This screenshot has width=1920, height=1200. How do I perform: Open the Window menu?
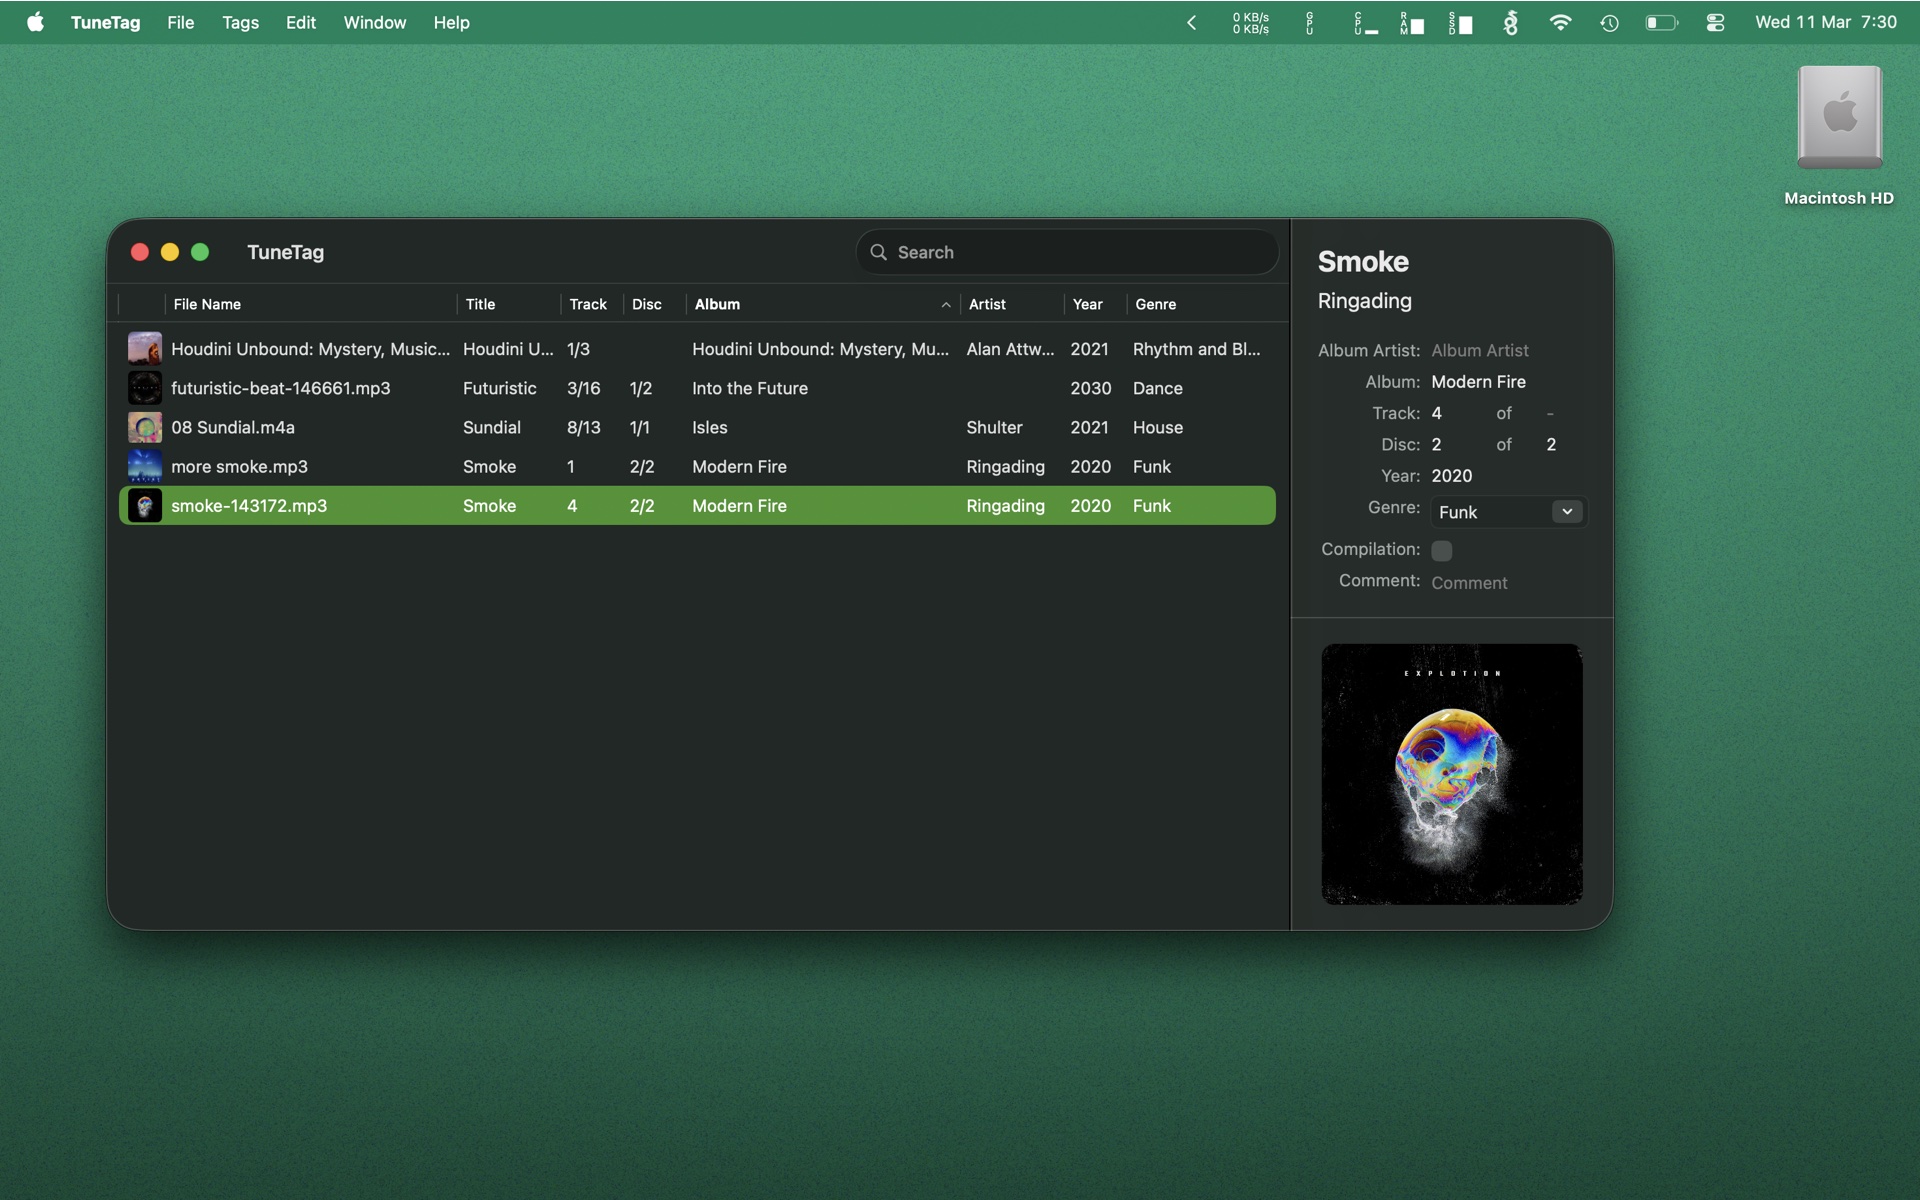(x=375, y=22)
